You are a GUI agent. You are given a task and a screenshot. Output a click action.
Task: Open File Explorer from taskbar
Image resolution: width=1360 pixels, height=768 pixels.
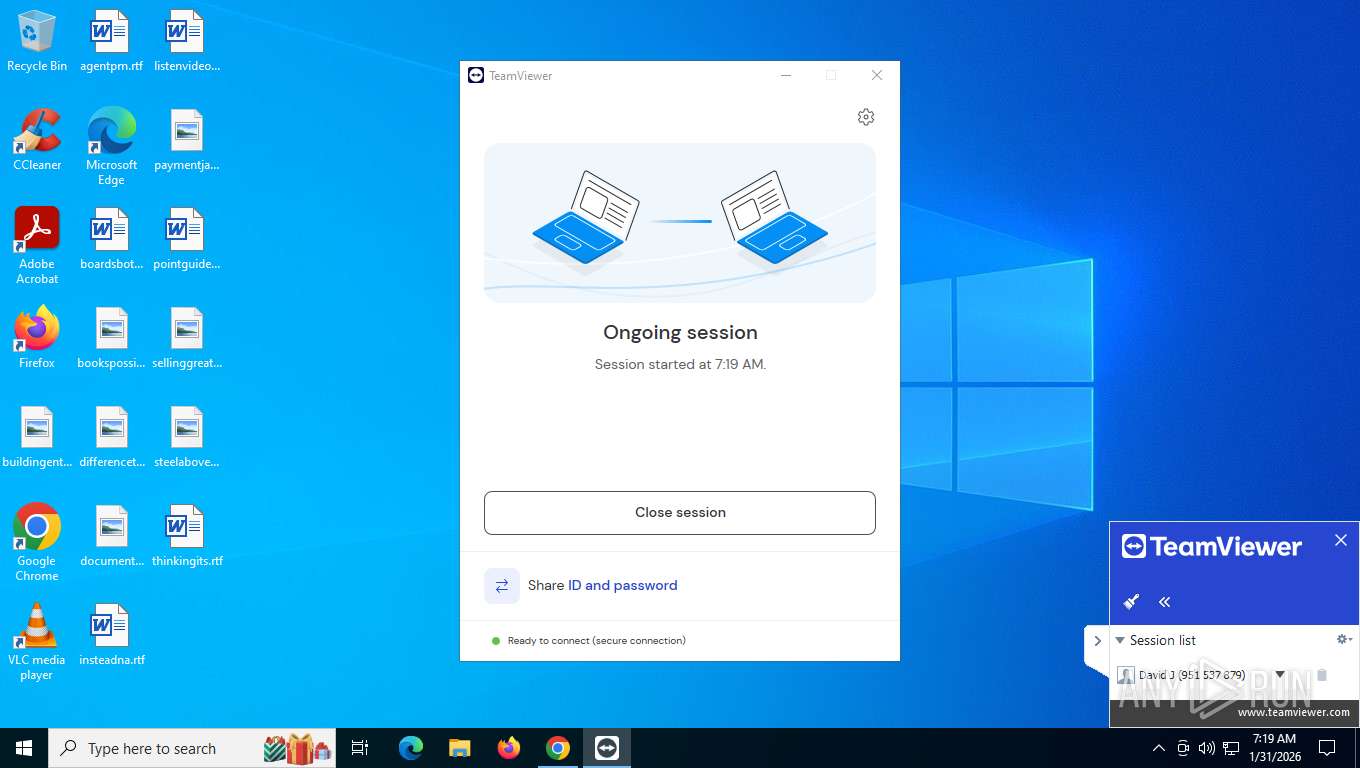pos(460,748)
